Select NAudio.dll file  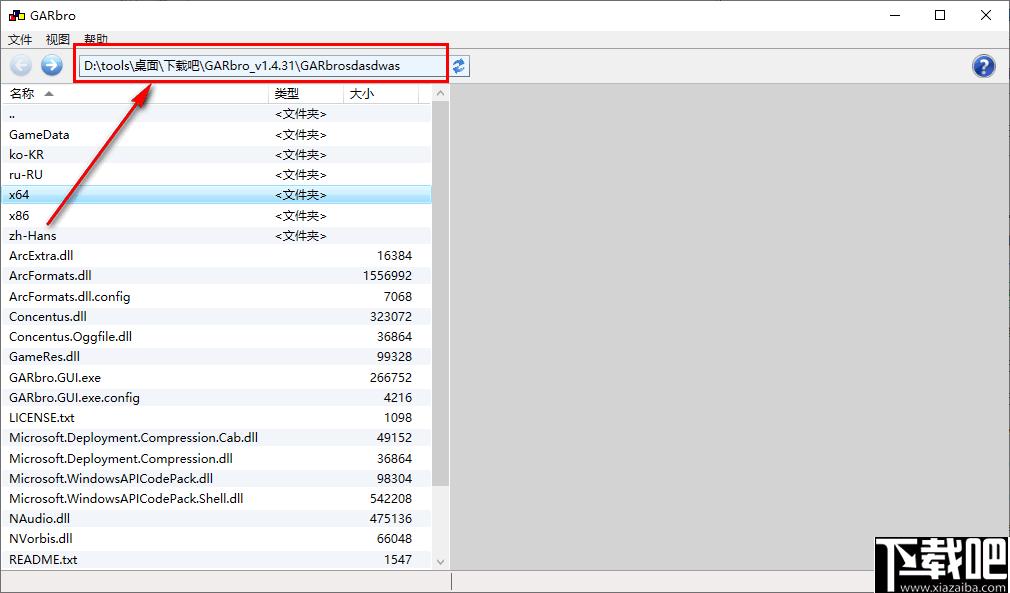pyautogui.click(x=215, y=518)
